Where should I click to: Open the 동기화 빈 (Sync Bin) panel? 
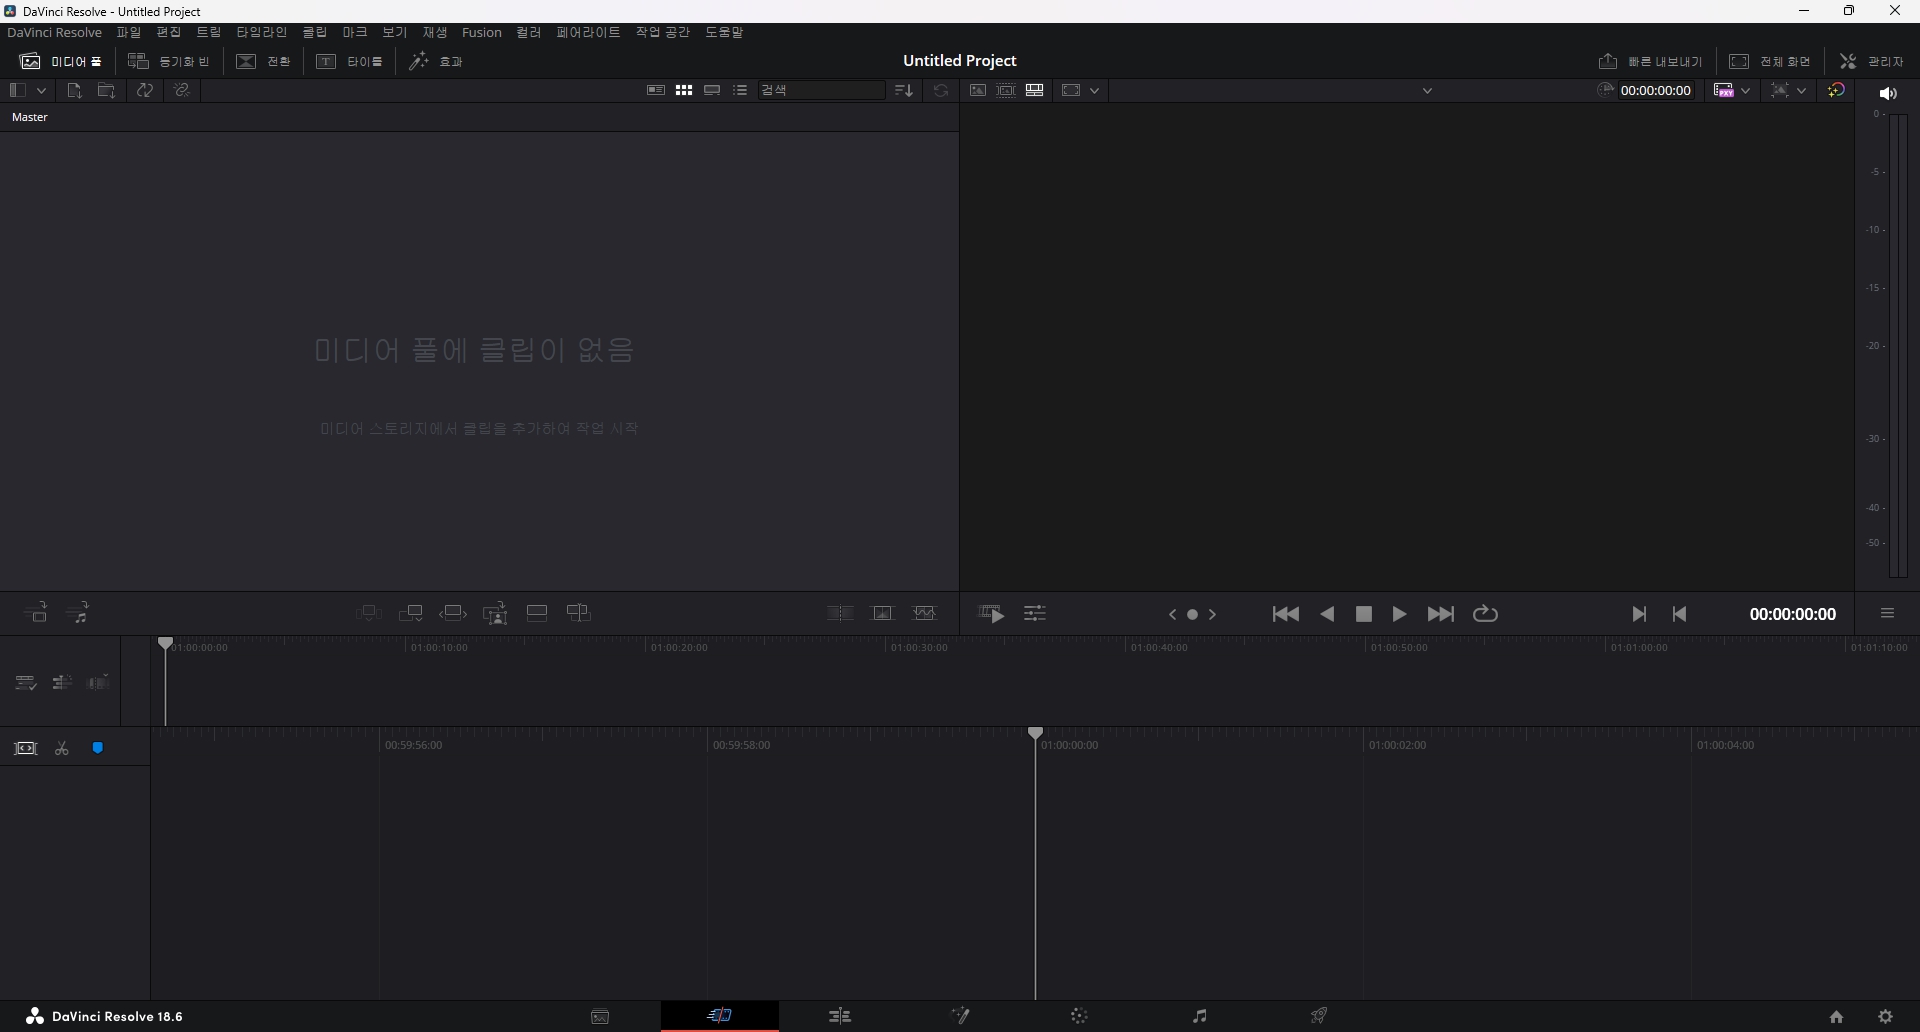(x=169, y=61)
